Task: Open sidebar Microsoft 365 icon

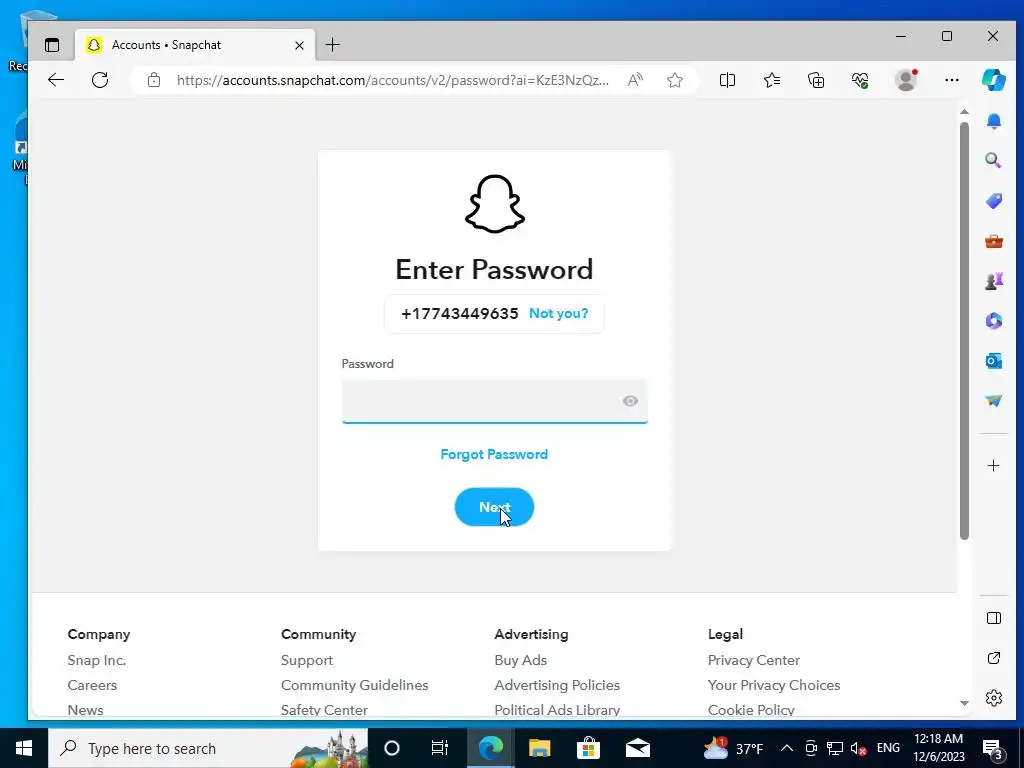Action: pyautogui.click(x=993, y=321)
